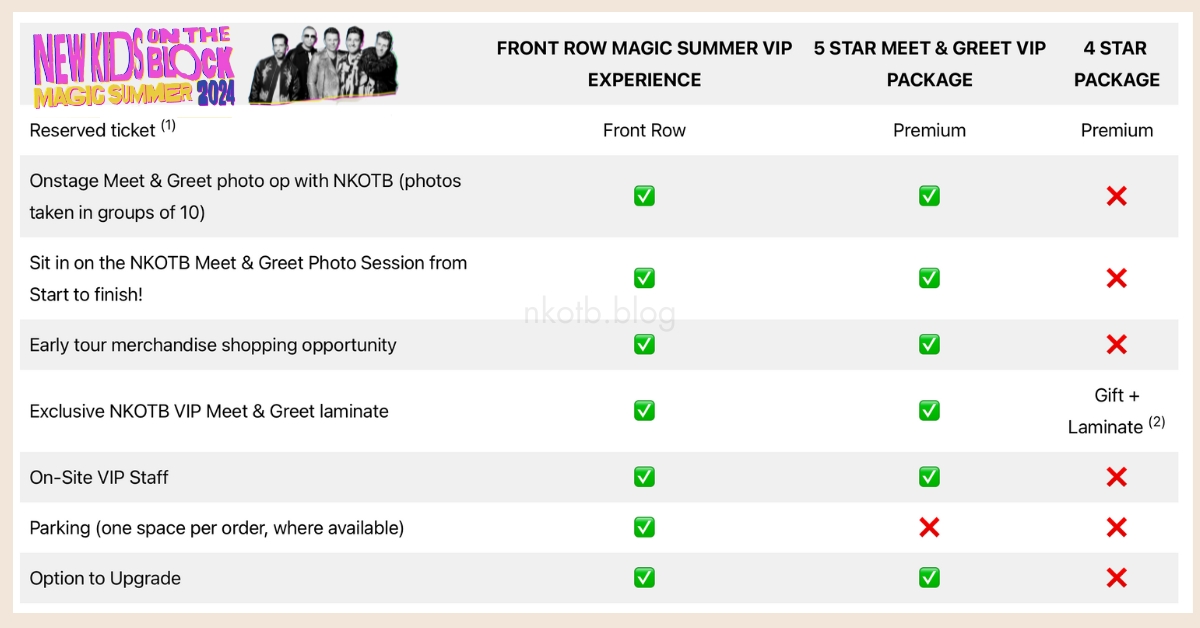Click the nkotb.blog watermark text
The image size is (1200, 628).
(600, 314)
